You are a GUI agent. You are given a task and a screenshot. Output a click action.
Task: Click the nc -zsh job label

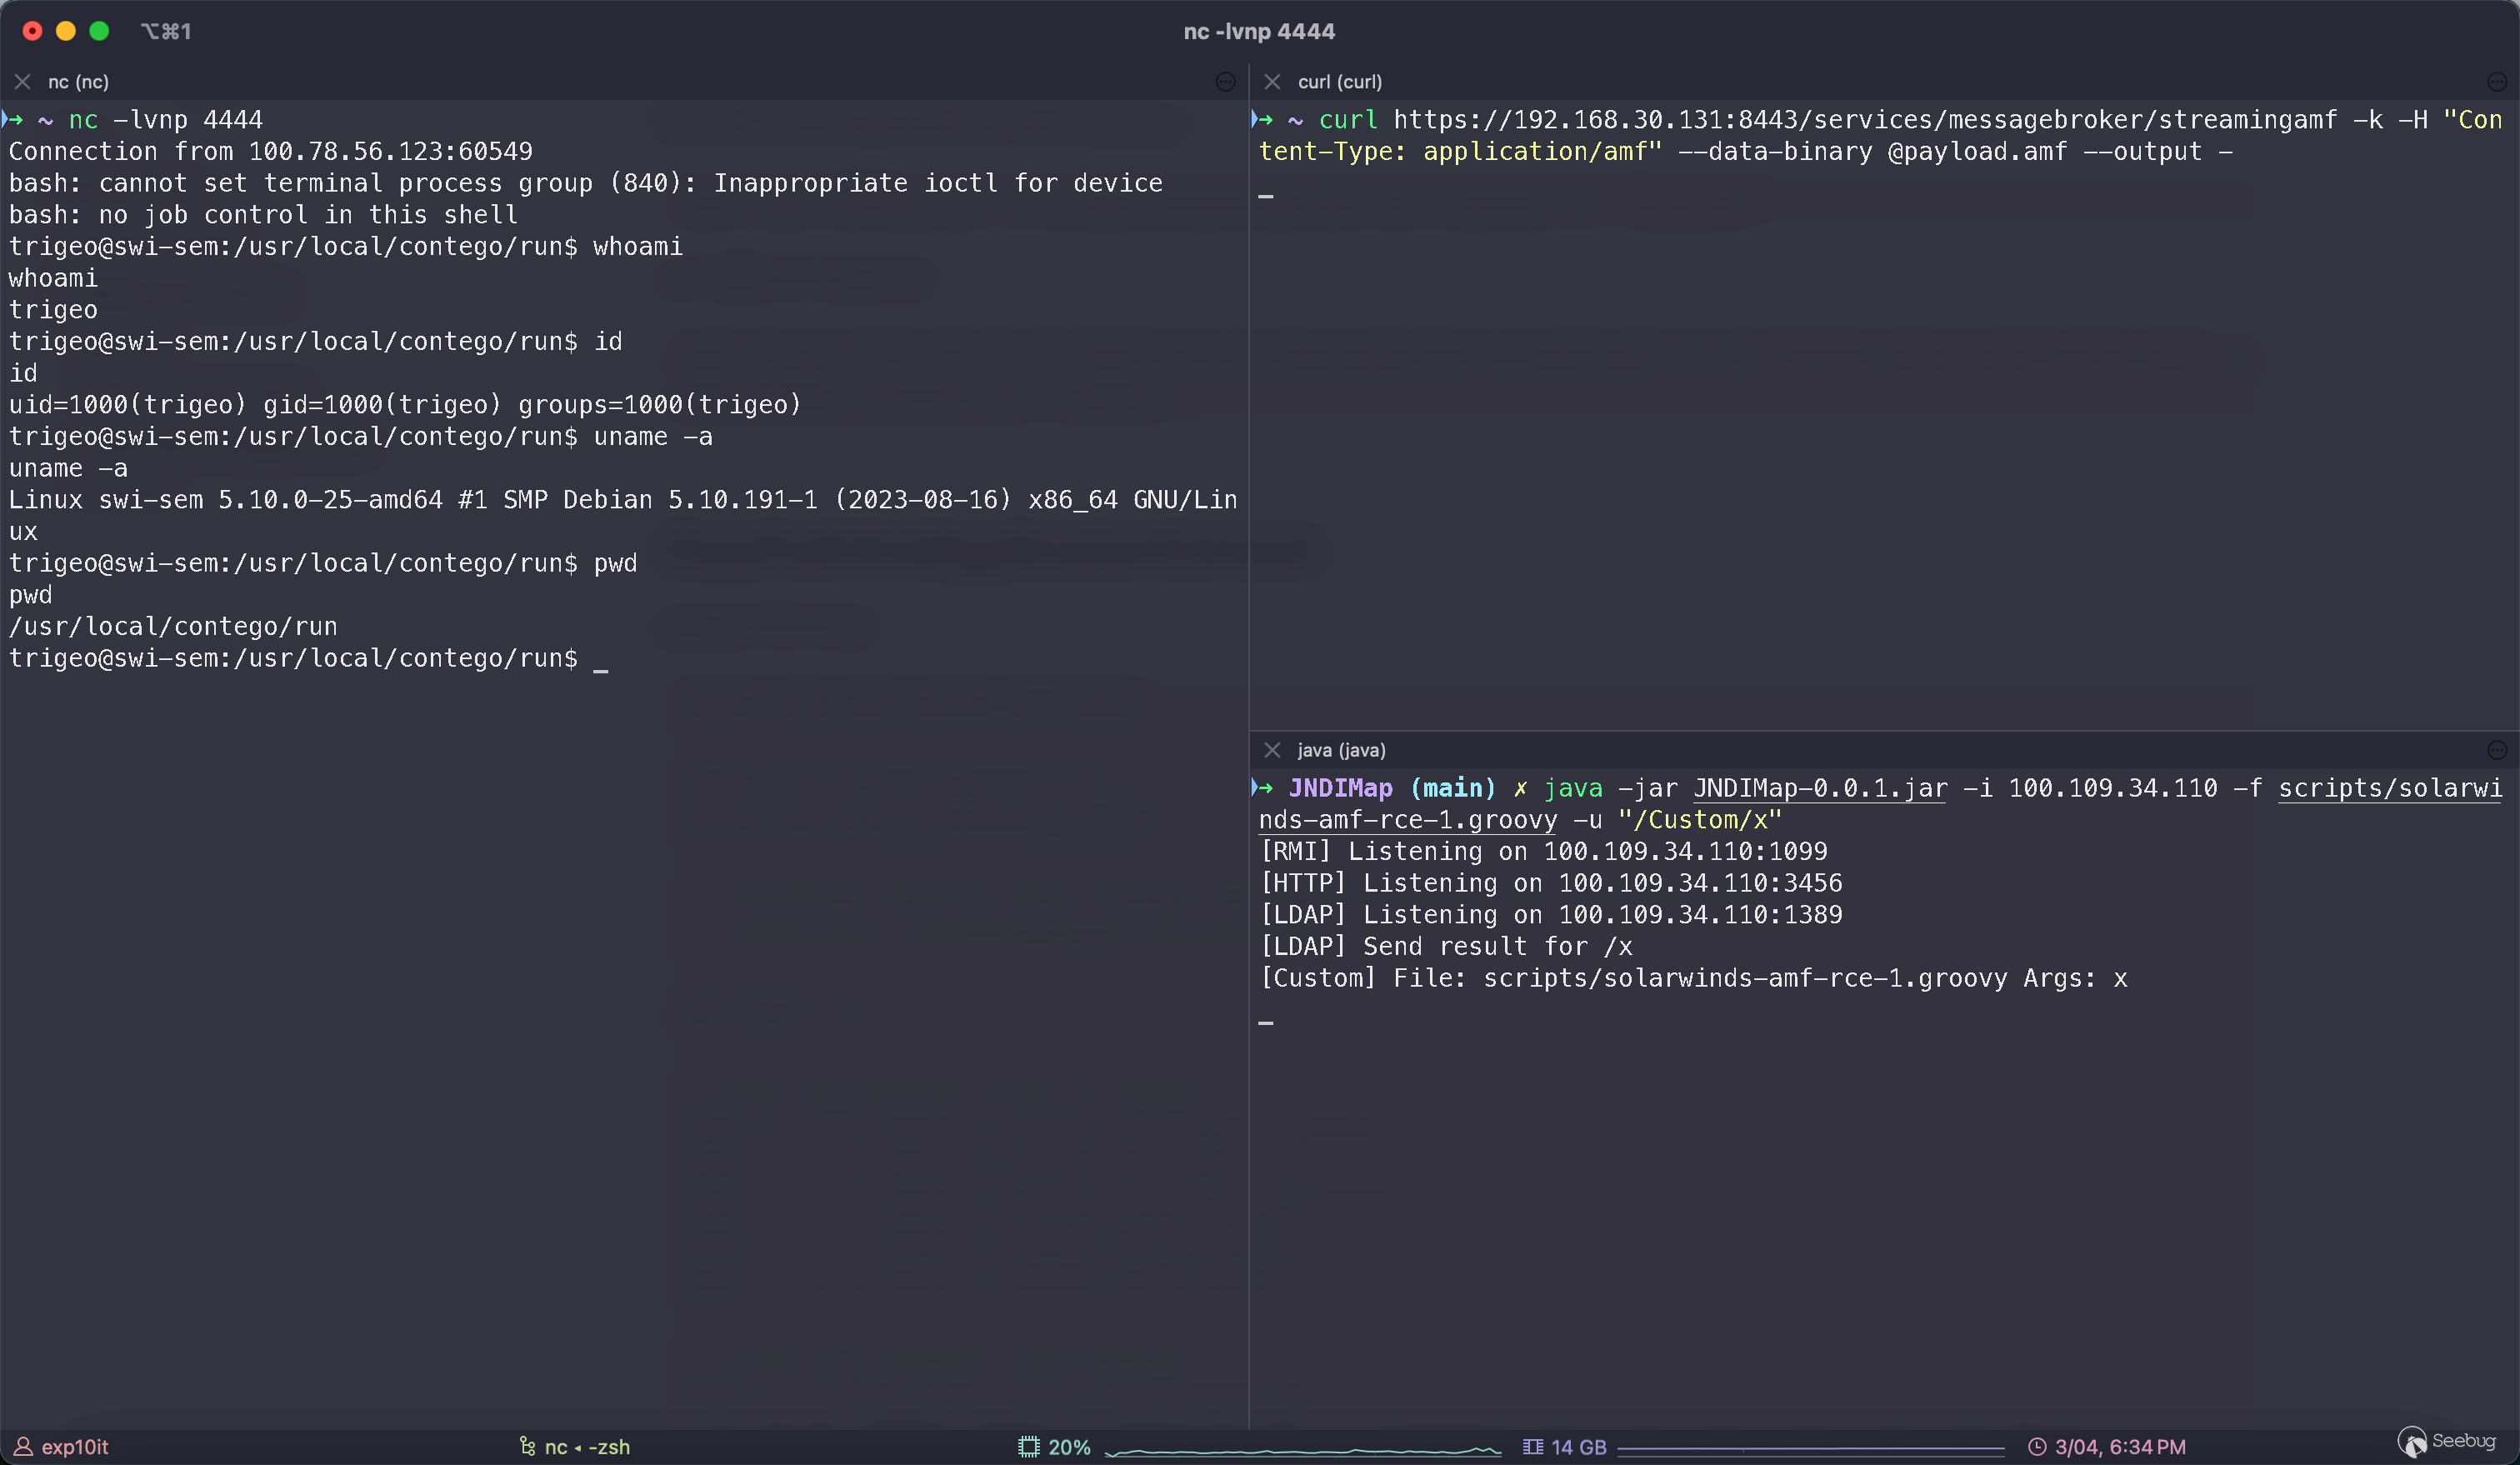click(587, 1447)
